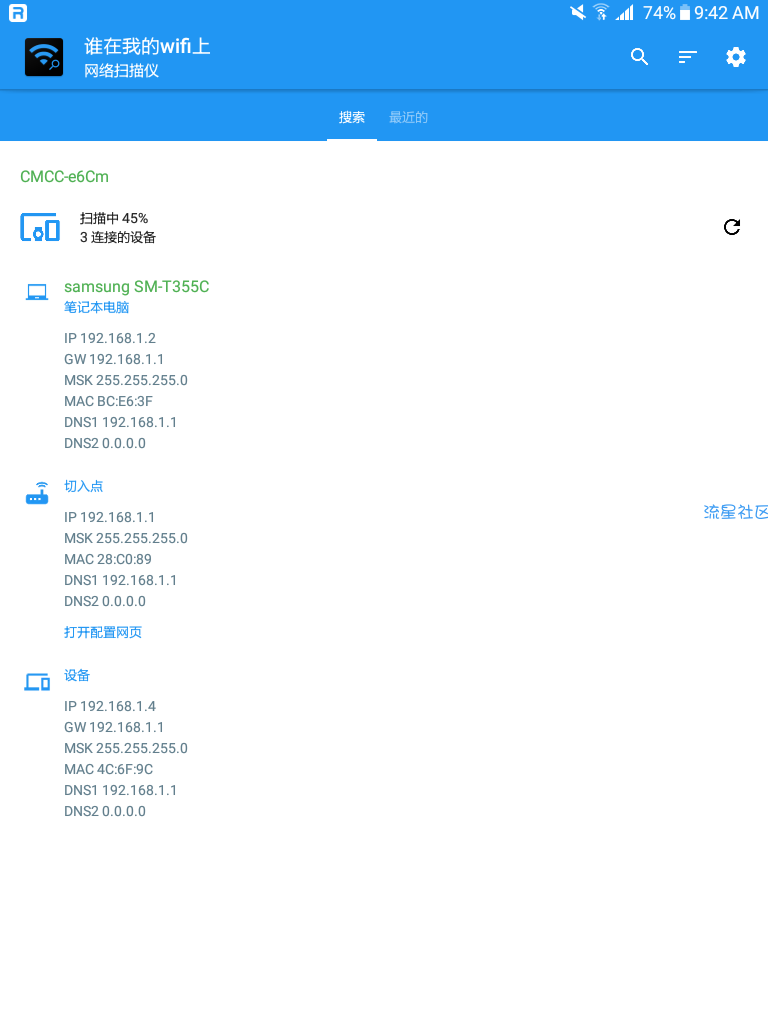Viewport: 768px width, 1024px height.
Task: Select IP 192.168.1.1 of access point
Action: [x=110, y=517]
